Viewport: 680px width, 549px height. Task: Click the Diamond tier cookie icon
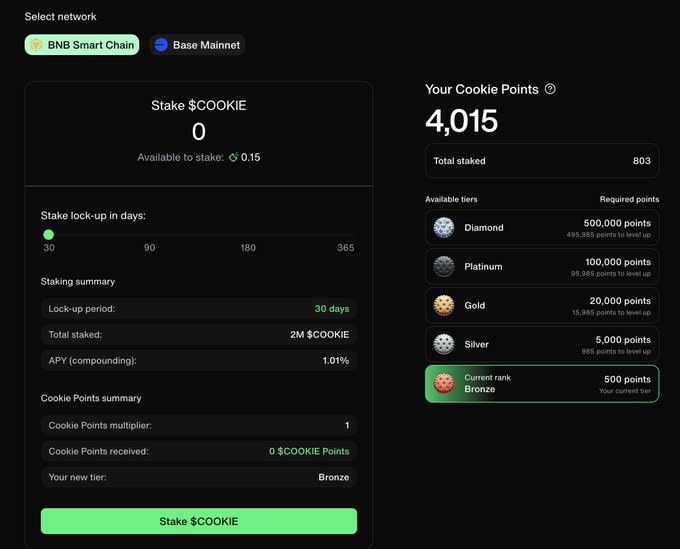(x=444, y=227)
